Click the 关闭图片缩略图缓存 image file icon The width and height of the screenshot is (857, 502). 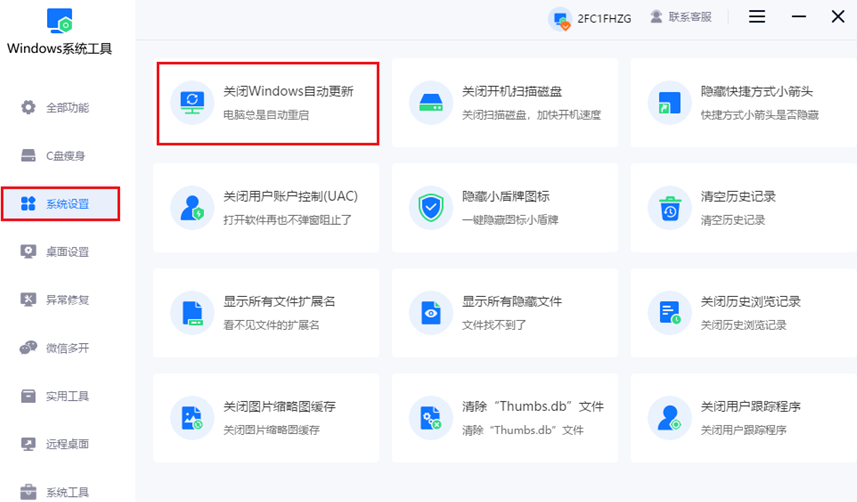(192, 418)
